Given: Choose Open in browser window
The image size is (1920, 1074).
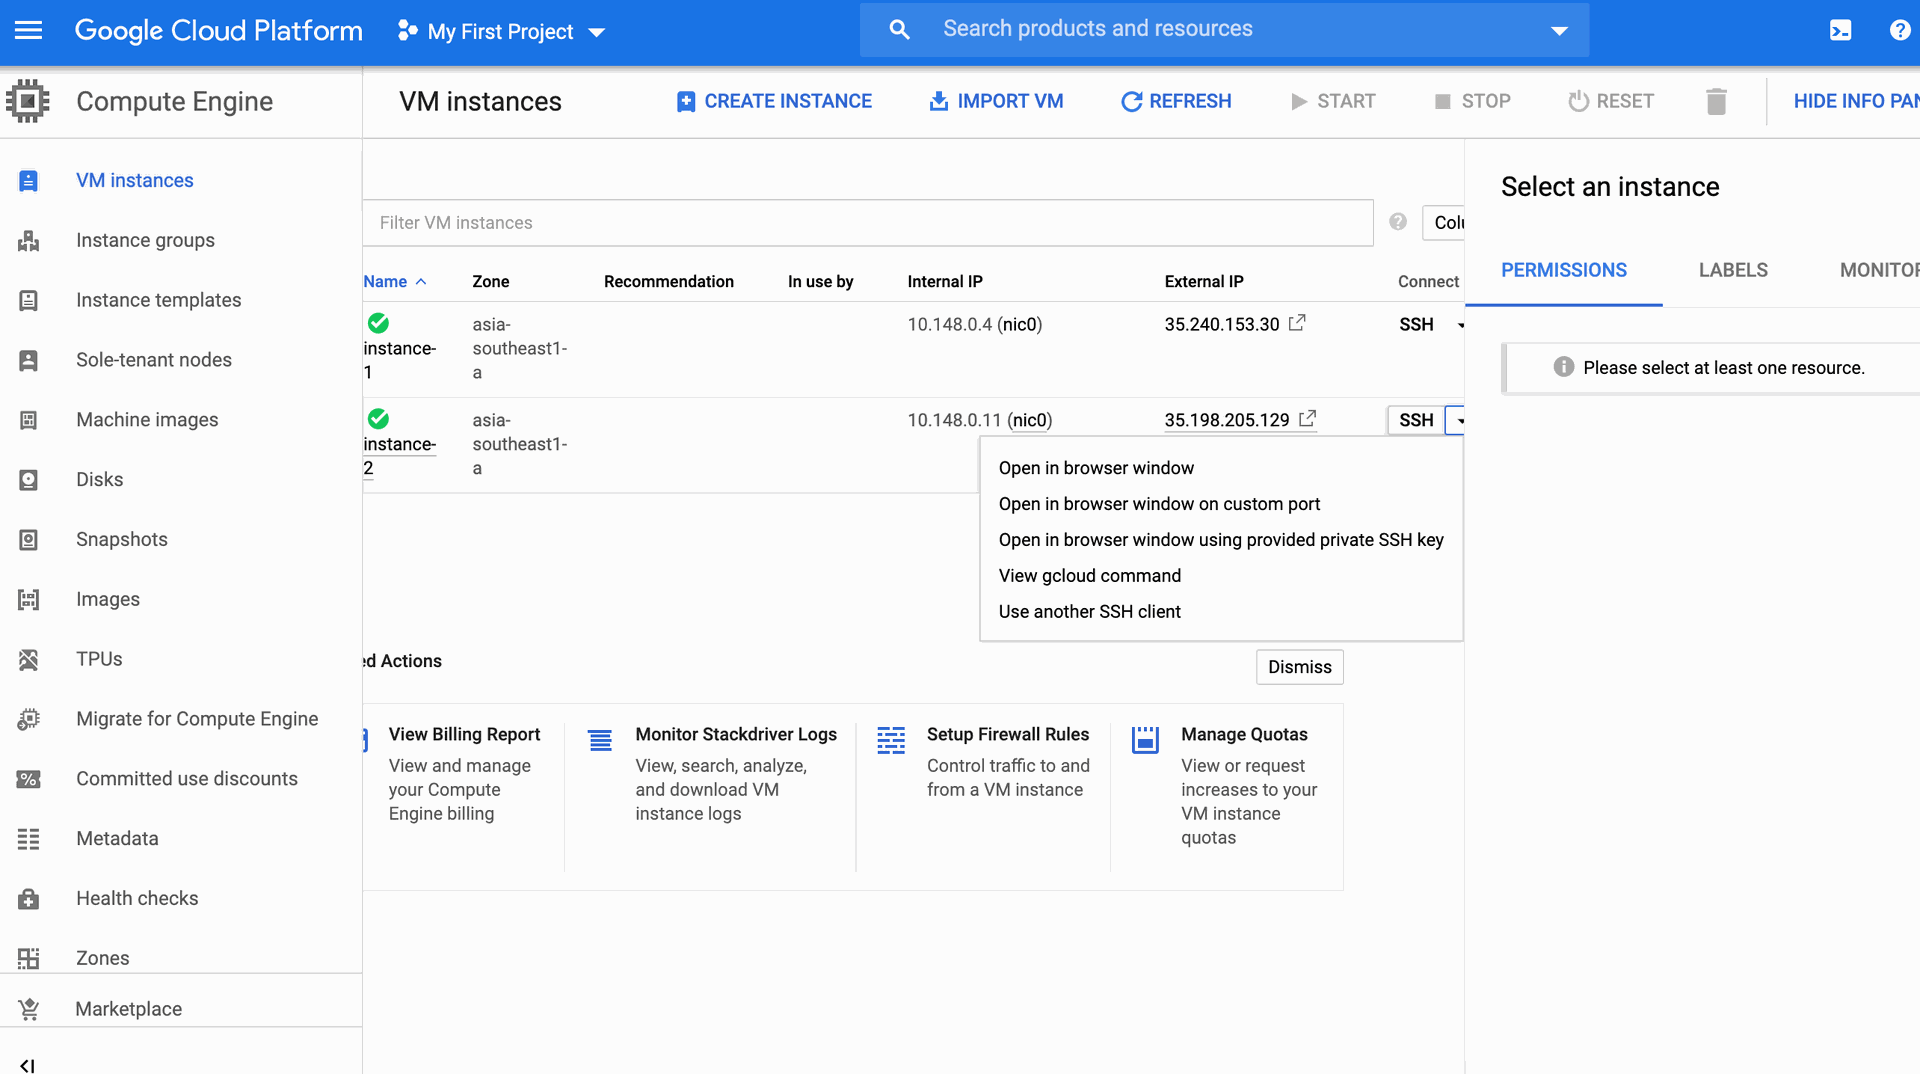Looking at the screenshot, I should 1096,468.
